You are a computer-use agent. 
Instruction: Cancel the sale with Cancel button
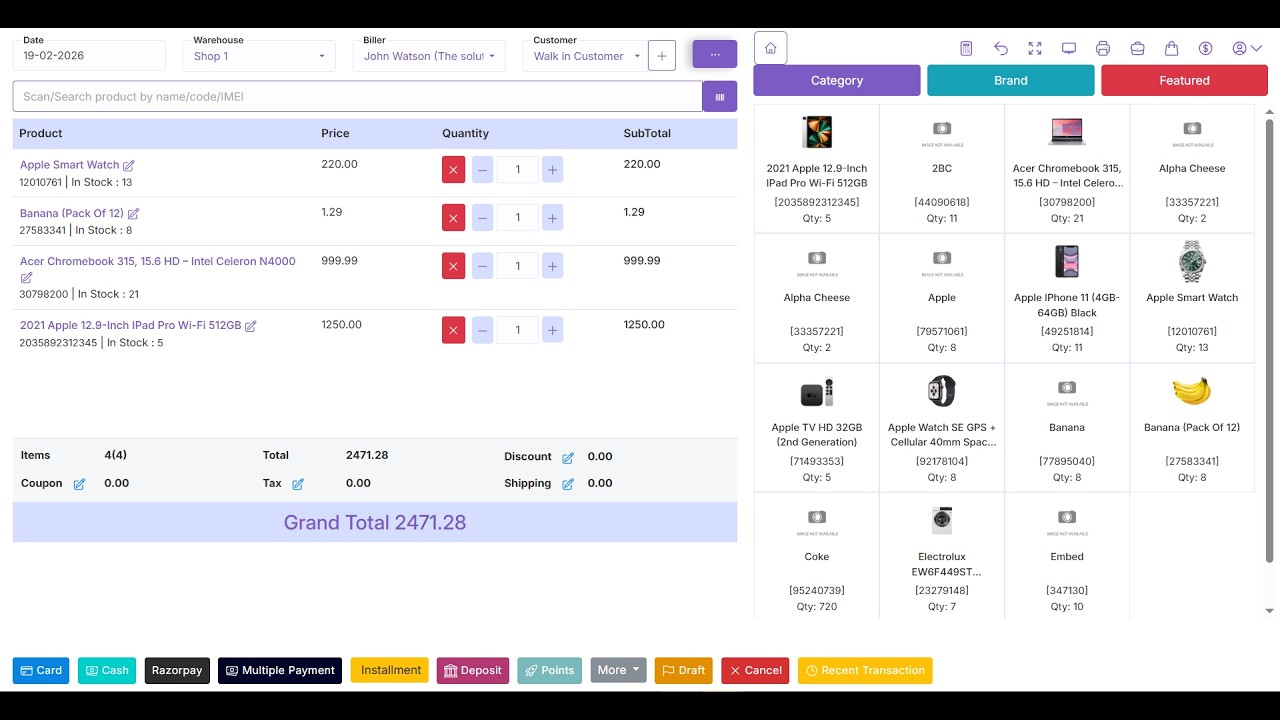[x=755, y=670]
